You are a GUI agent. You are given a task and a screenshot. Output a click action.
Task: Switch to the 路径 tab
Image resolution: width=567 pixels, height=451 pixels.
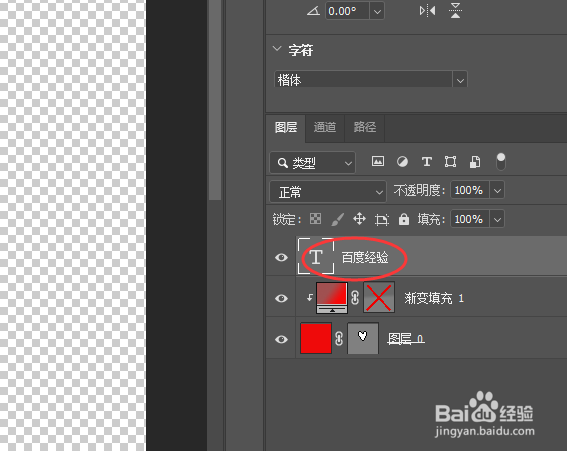pyautogui.click(x=364, y=127)
